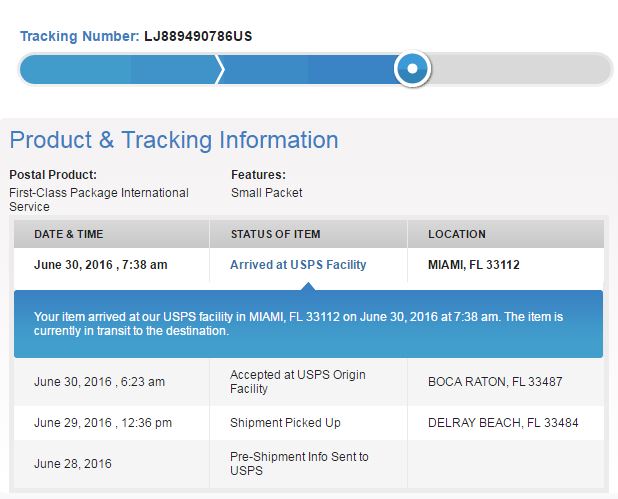The width and height of the screenshot is (618, 499).
Task: Click the June 29, 2016 12:36 pm timestamp
Action: point(102,423)
